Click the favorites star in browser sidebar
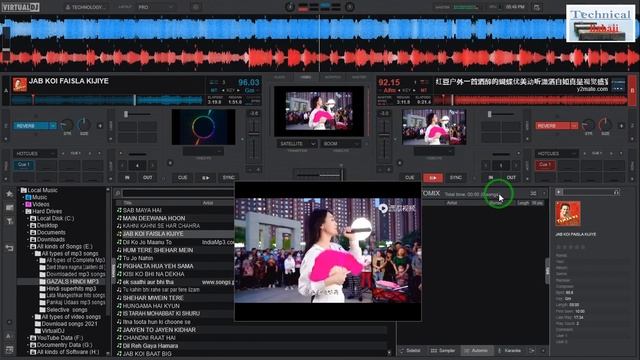Viewport: 640px width, 360px height. (x=9, y=194)
